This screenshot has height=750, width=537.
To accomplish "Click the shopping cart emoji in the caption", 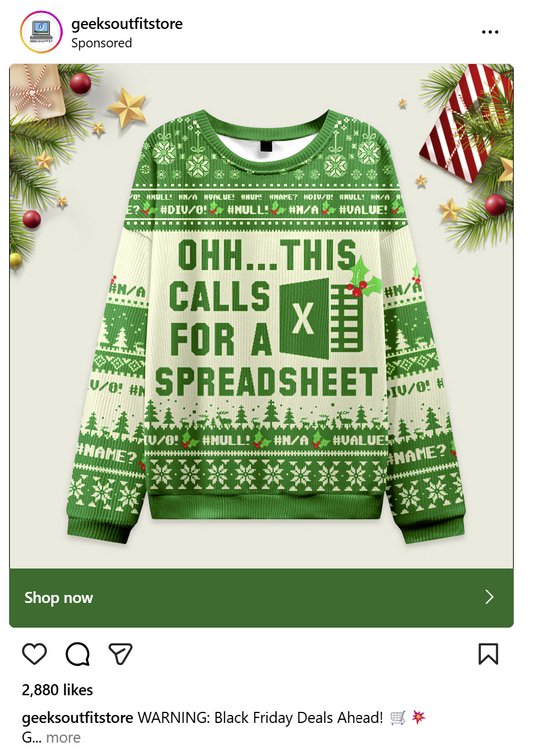I will [x=398, y=717].
